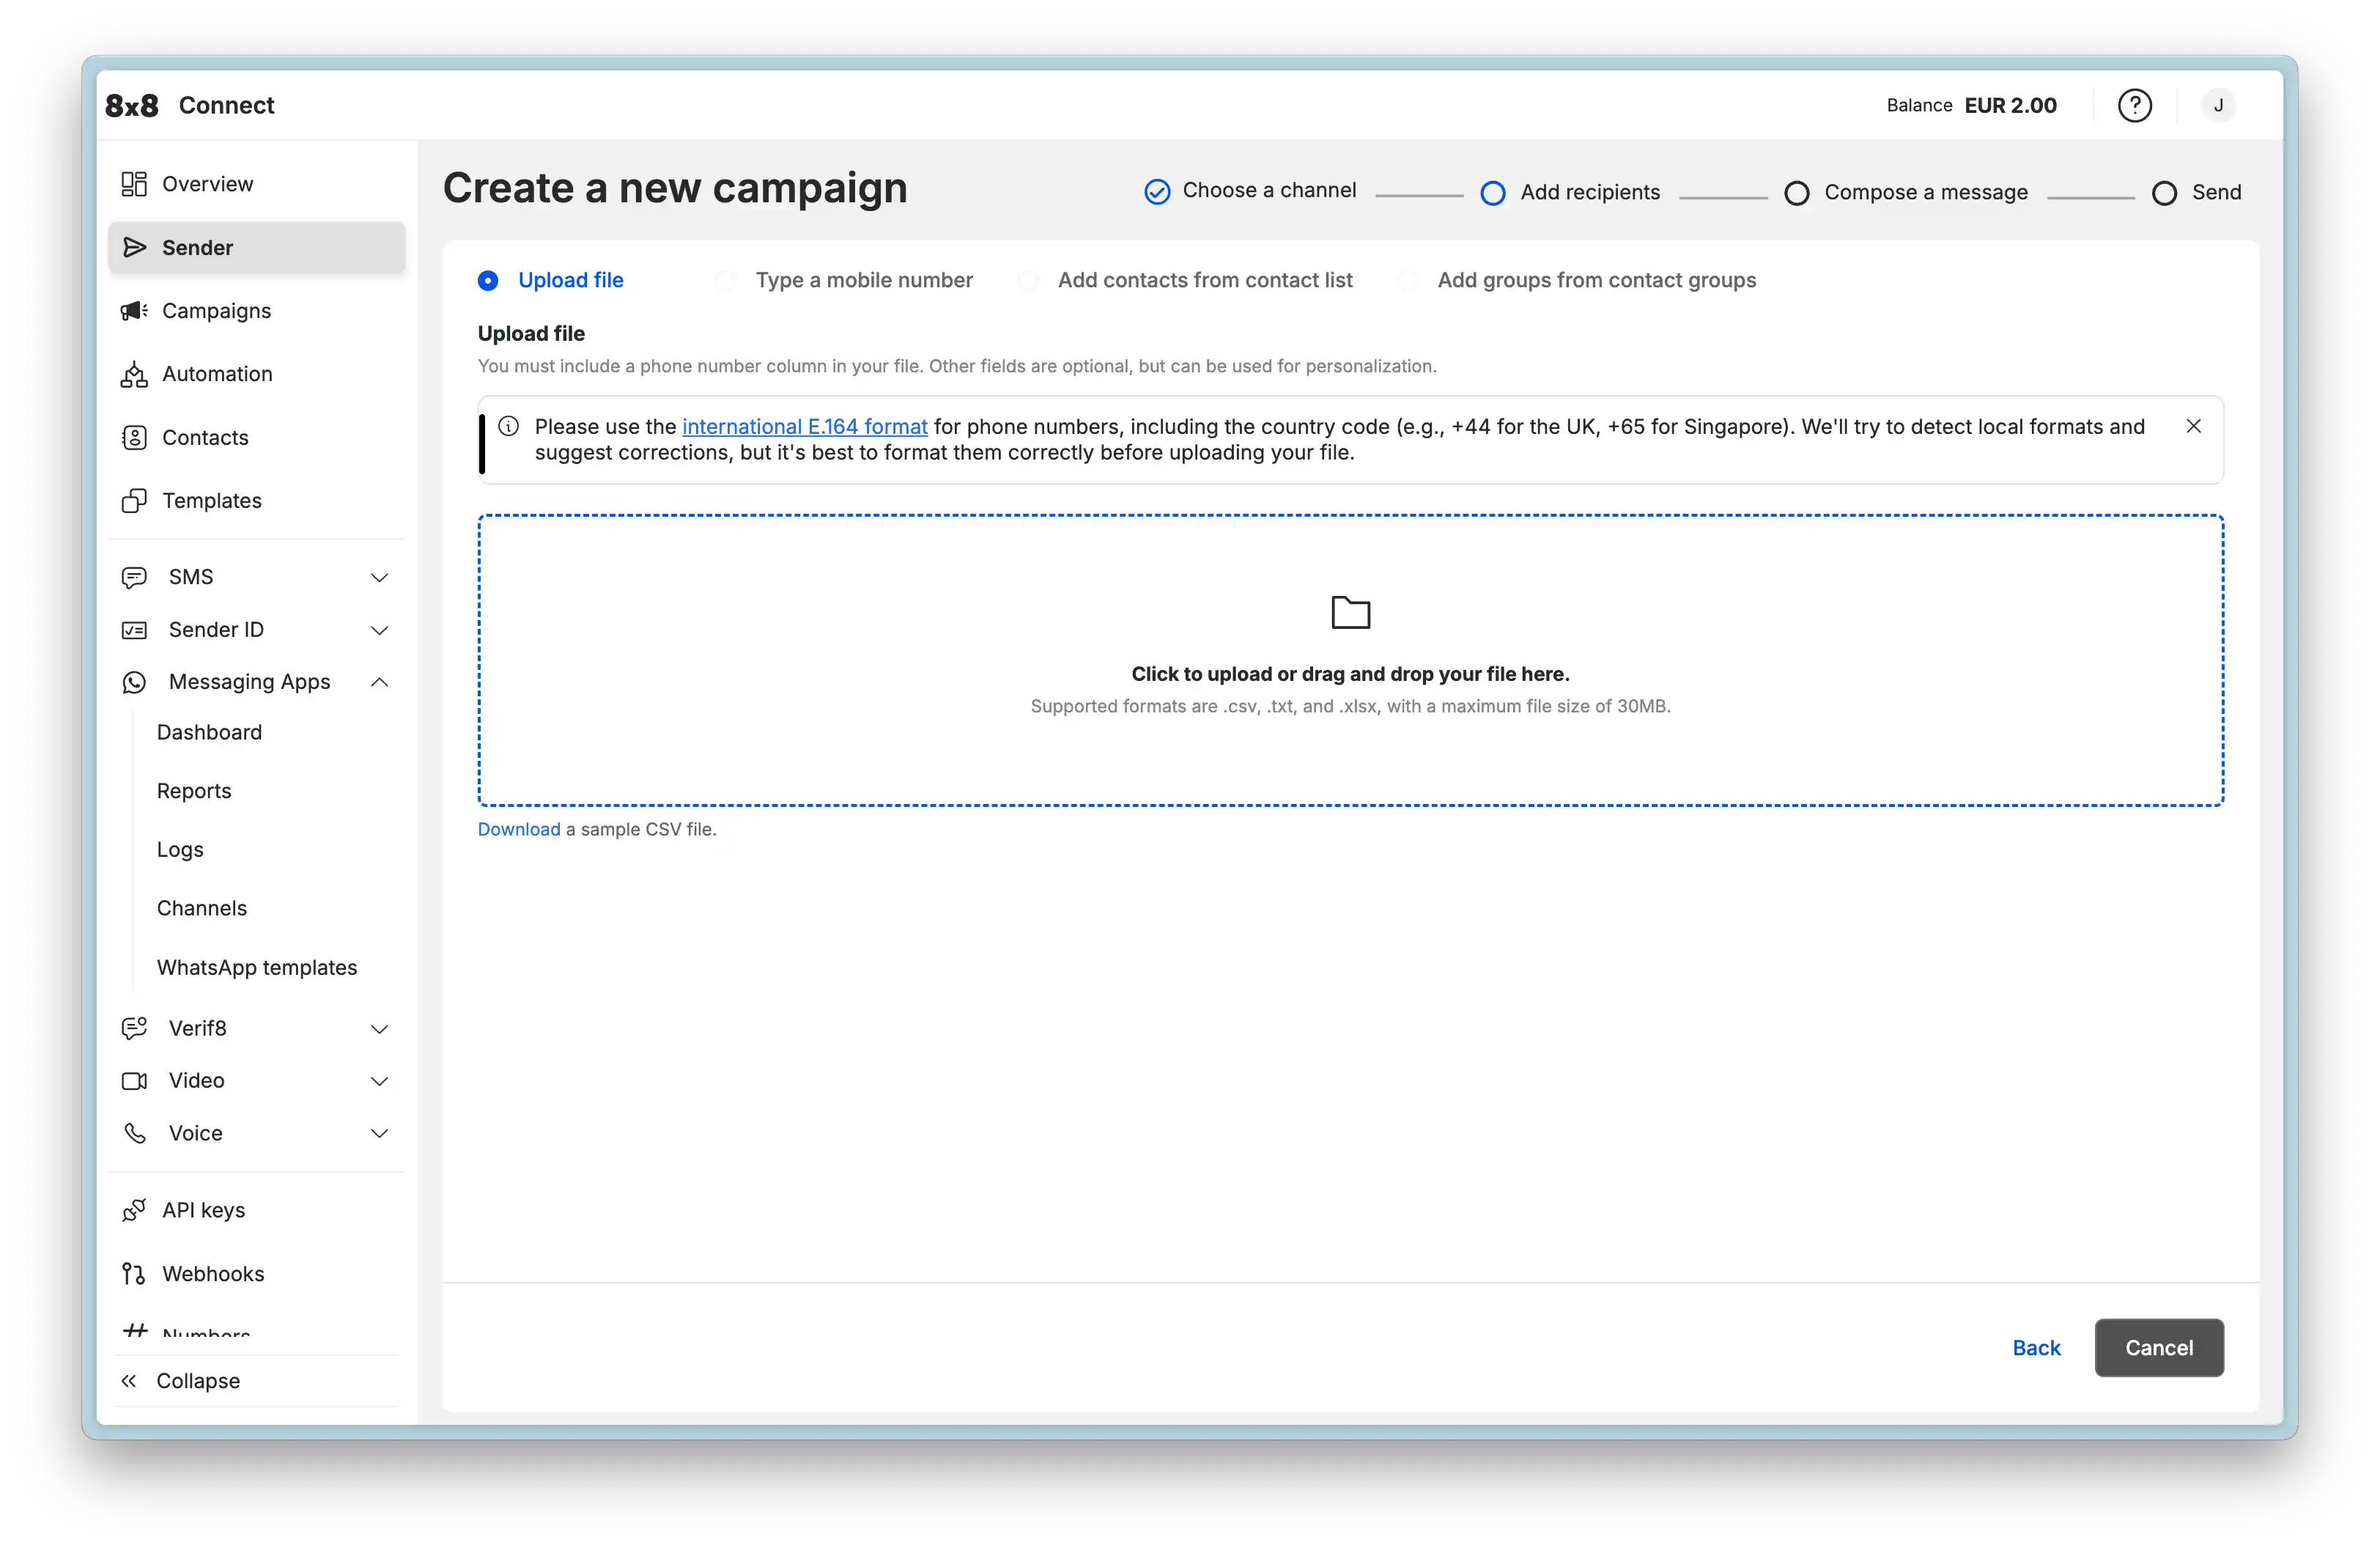
Task: Open the international E.164 format link
Action: 804,427
